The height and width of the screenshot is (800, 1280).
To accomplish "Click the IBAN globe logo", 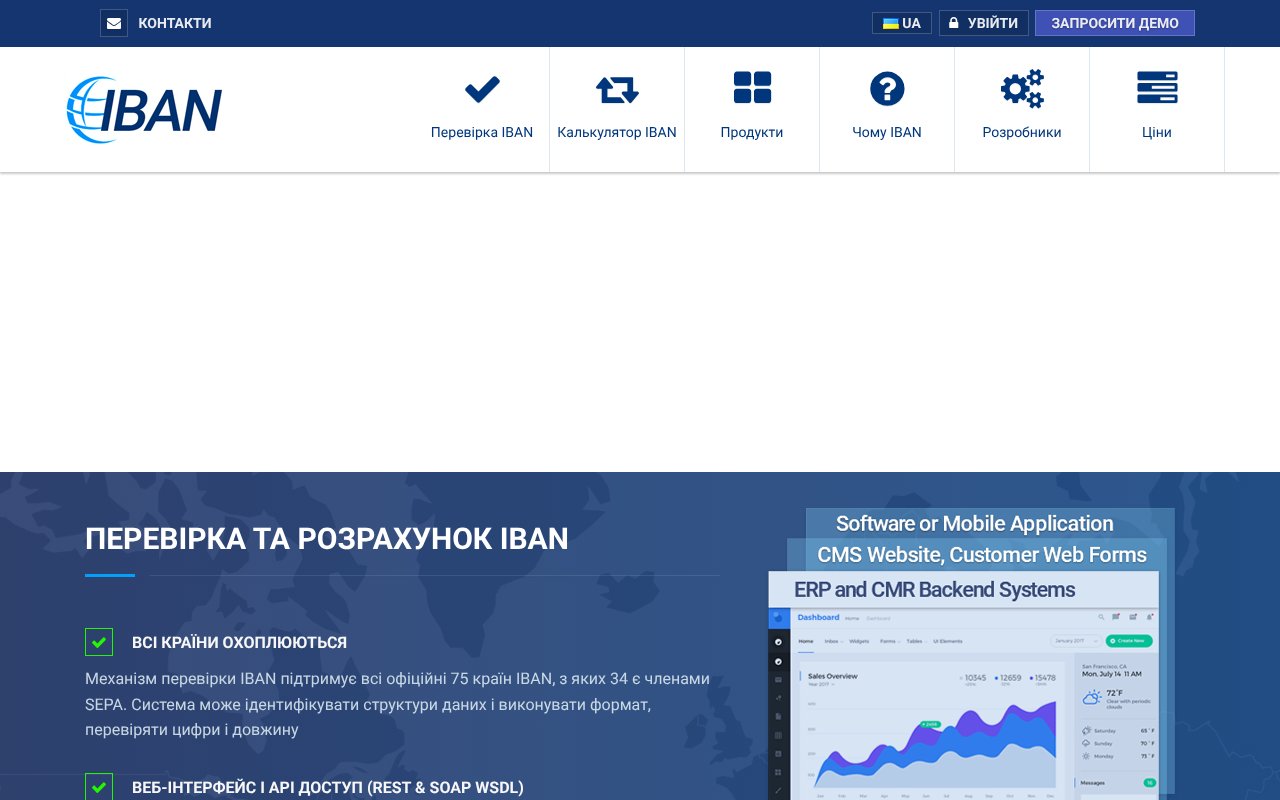I will pos(88,108).
